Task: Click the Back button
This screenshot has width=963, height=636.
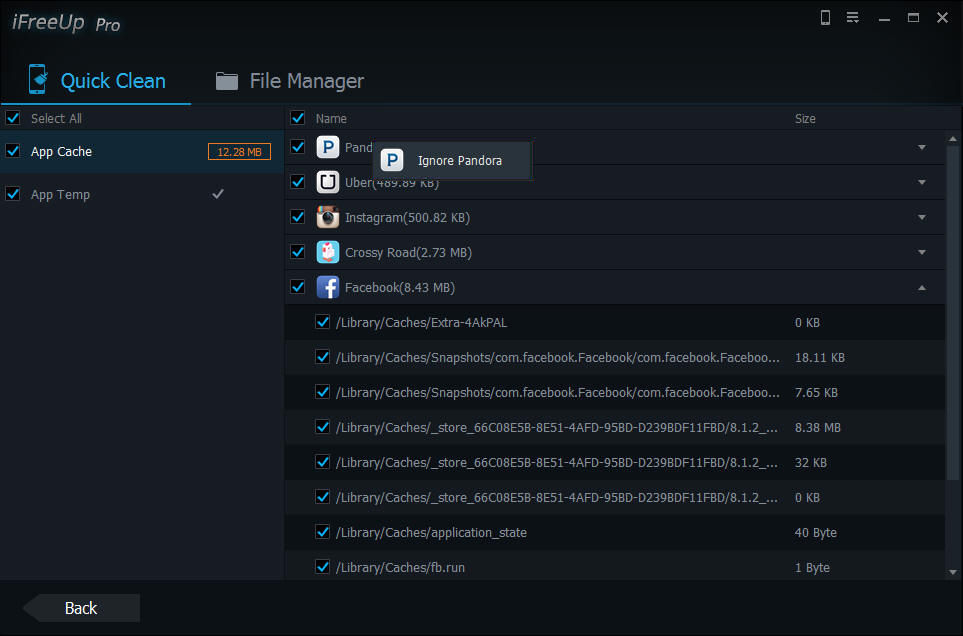Action: 81,608
